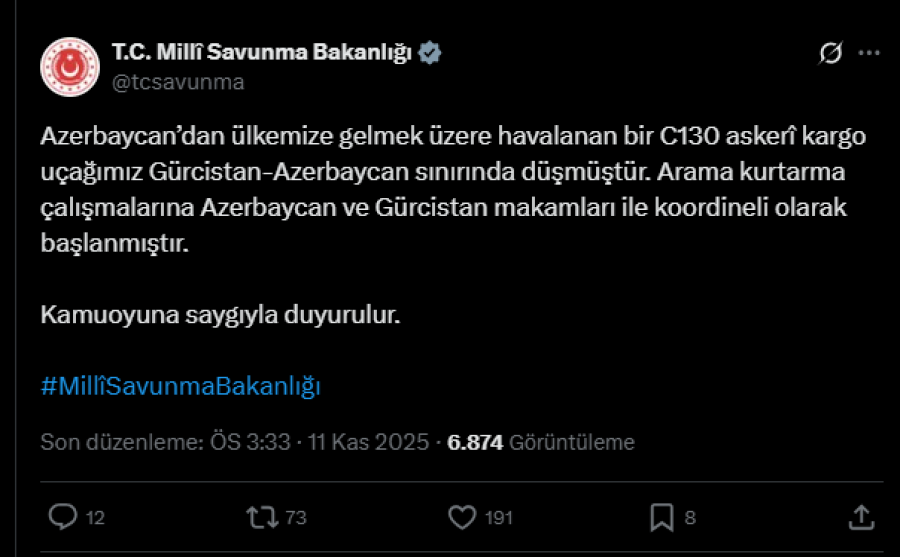Image resolution: width=900 pixels, height=557 pixels.
Task: Open the #MillîSavunmaBakanlığı hashtag
Action: pos(180,387)
